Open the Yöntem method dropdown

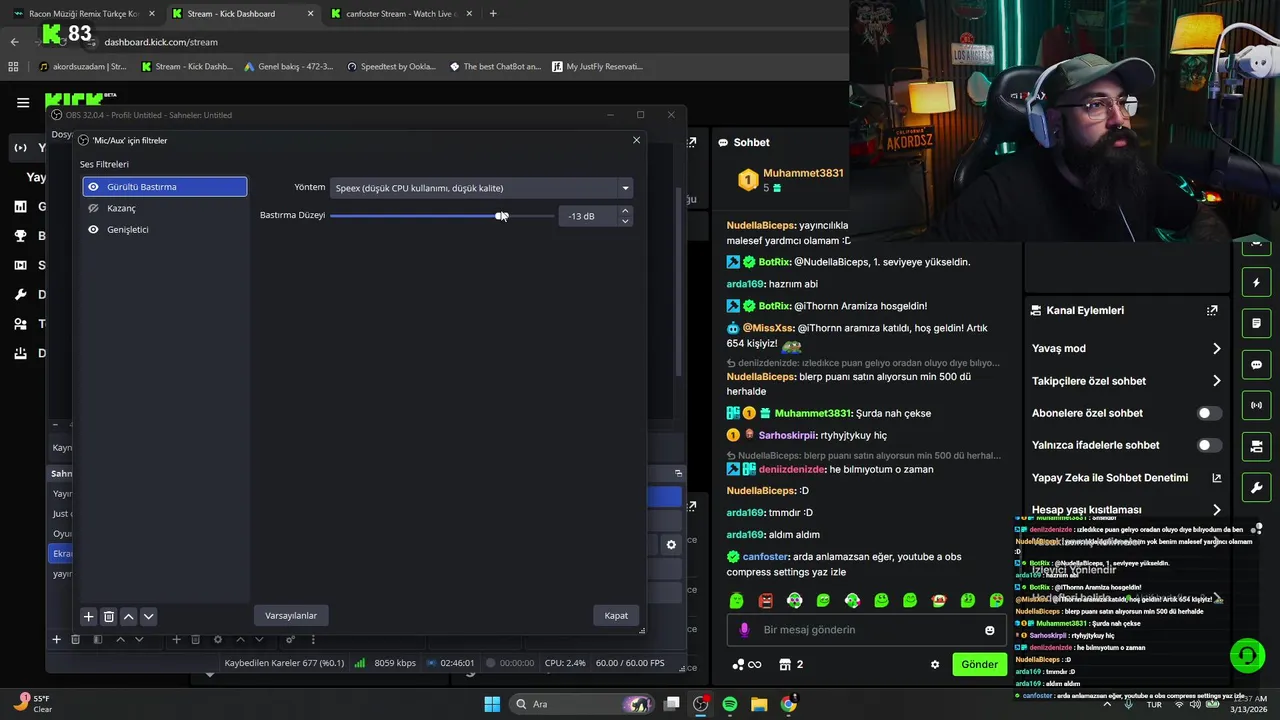(481, 188)
